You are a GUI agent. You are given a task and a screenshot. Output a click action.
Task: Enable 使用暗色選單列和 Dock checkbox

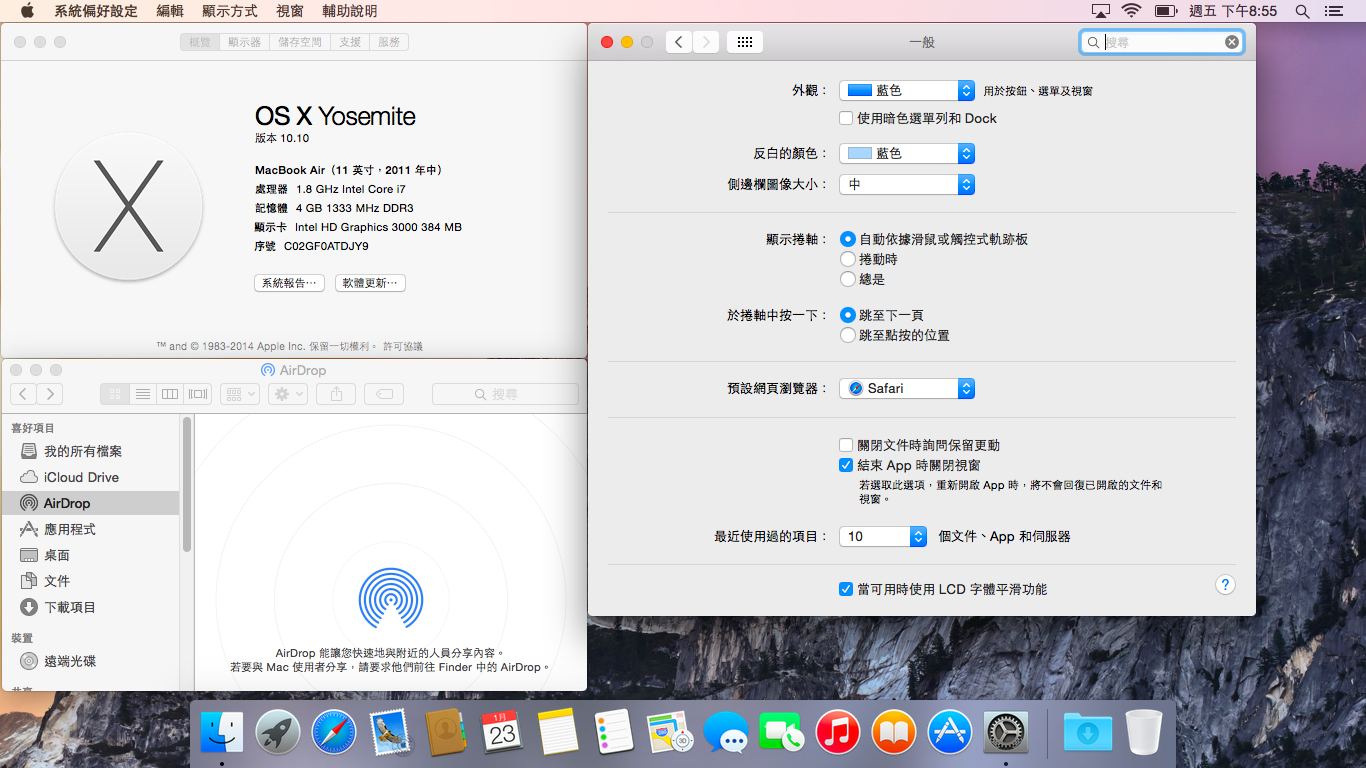(x=846, y=118)
